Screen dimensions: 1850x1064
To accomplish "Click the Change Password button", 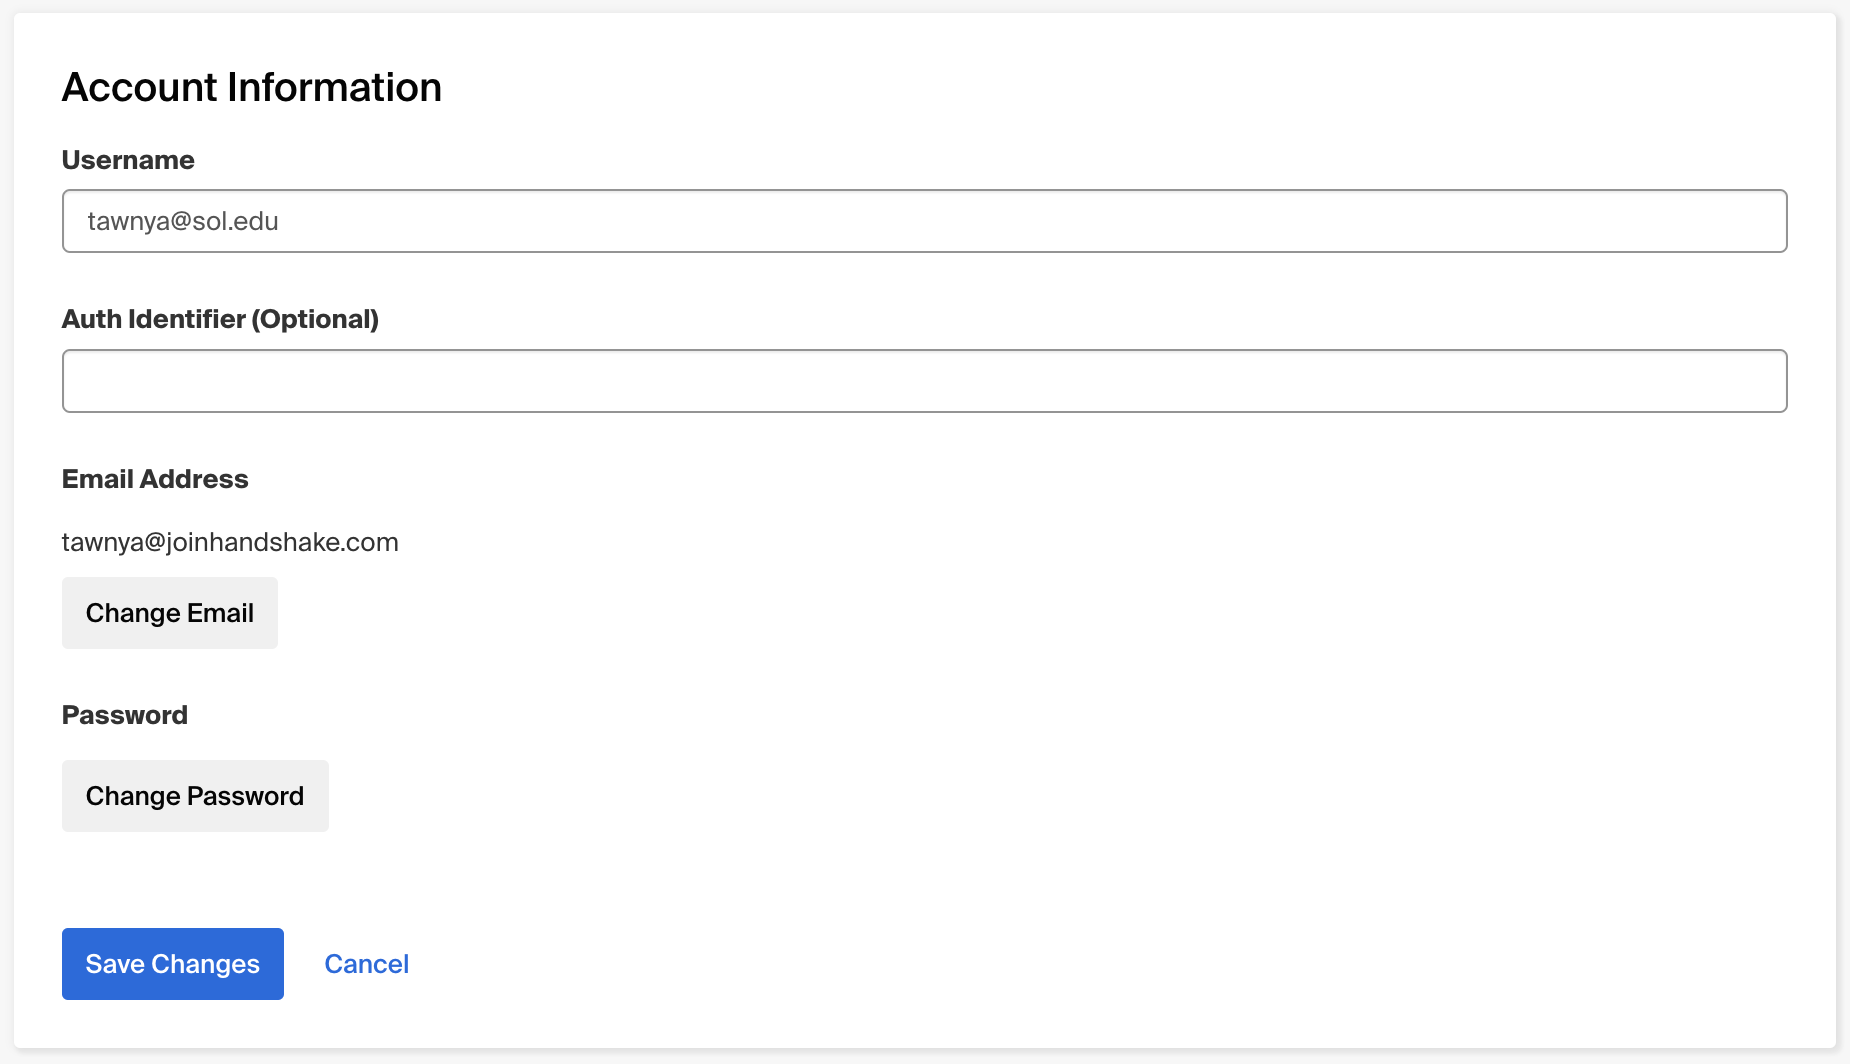I will pyautogui.click(x=195, y=796).
